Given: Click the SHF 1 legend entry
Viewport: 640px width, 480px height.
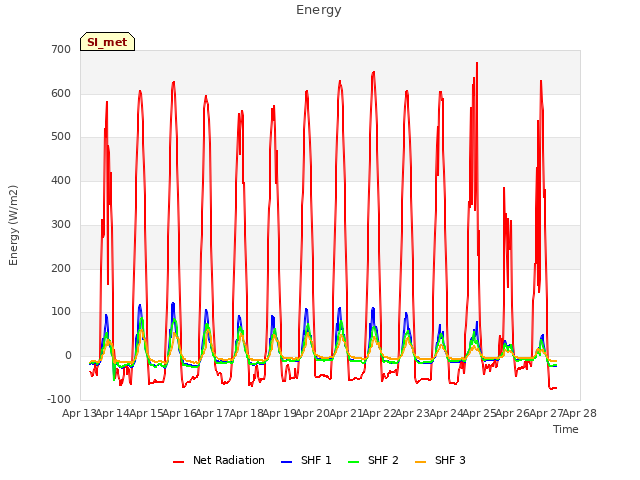Looking at the screenshot, I should click(306, 460).
